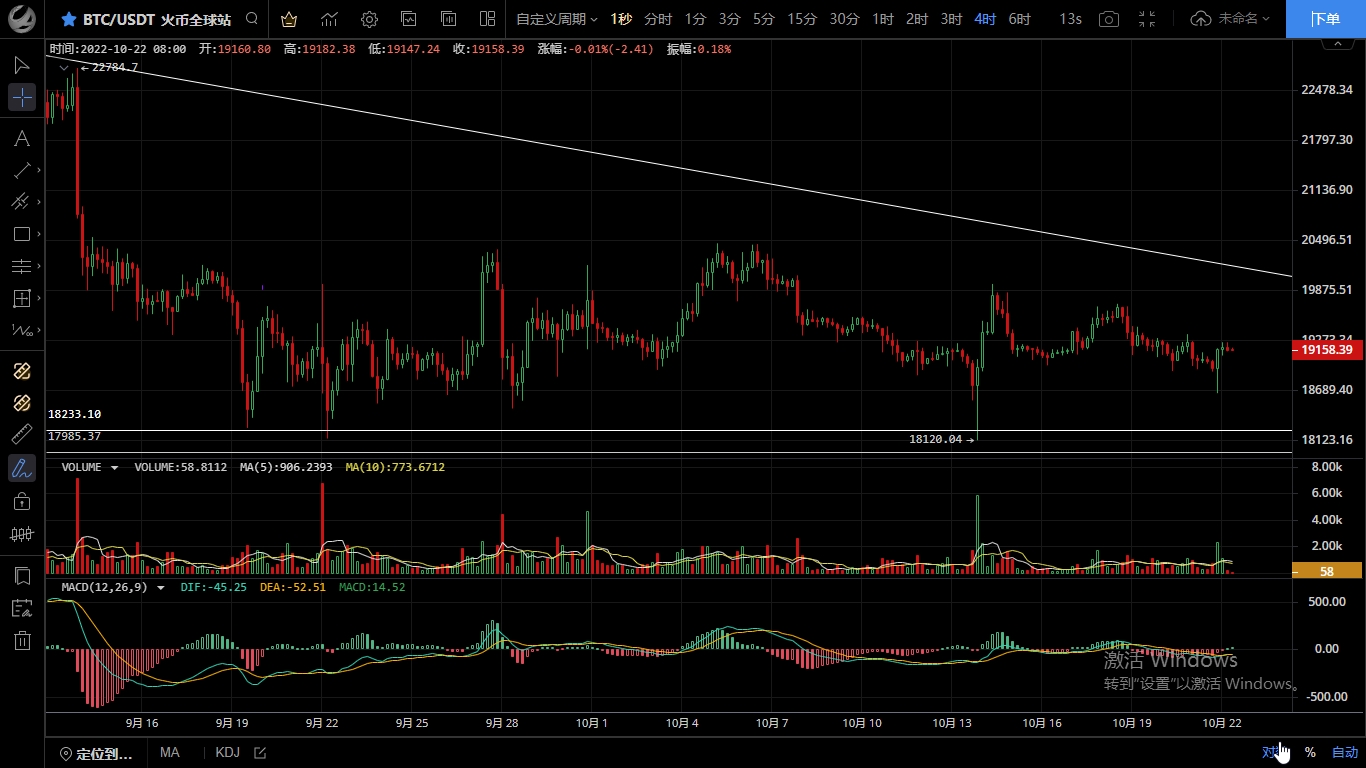Click the symbol search magnifier icon
The image size is (1366, 768).
[x=252, y=19]
